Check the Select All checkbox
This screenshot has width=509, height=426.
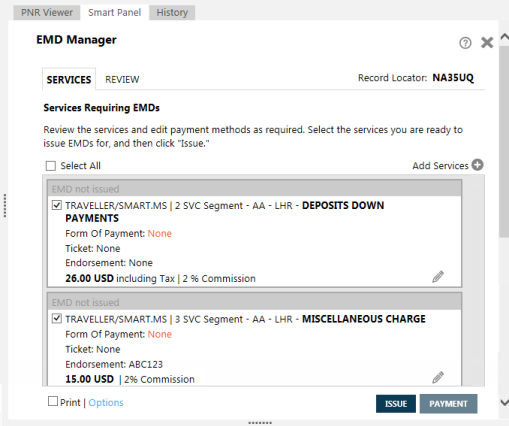point(51,166)
